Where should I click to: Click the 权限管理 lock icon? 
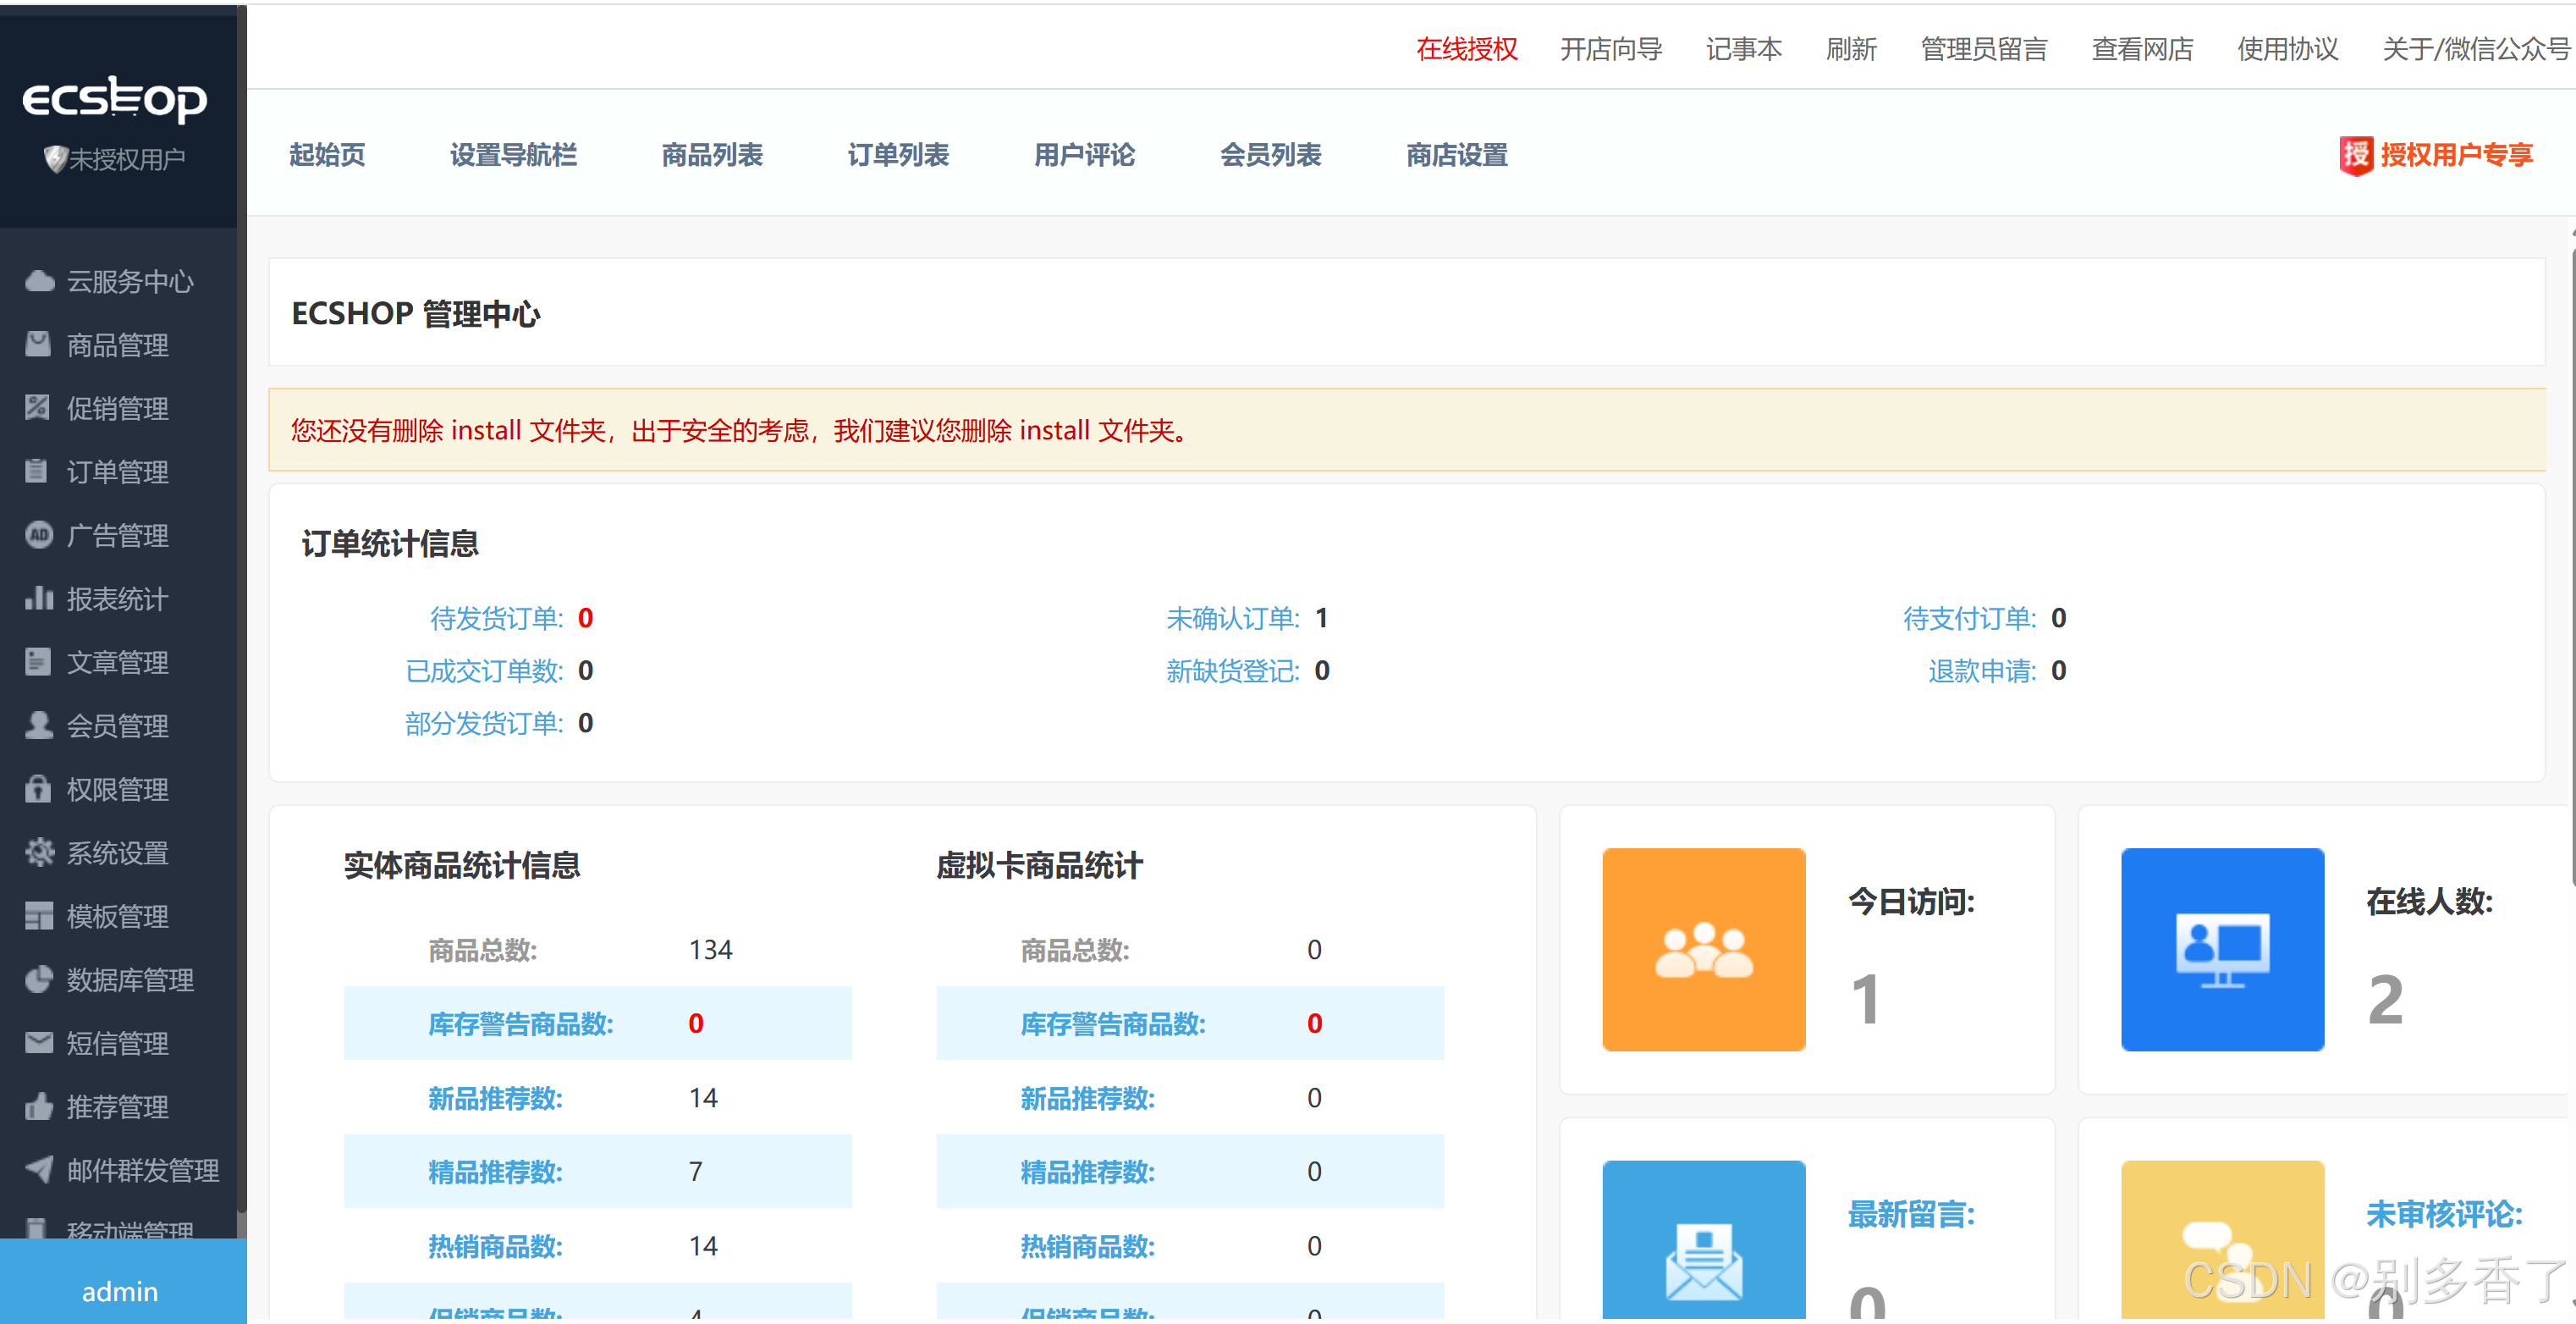point(38,789)
